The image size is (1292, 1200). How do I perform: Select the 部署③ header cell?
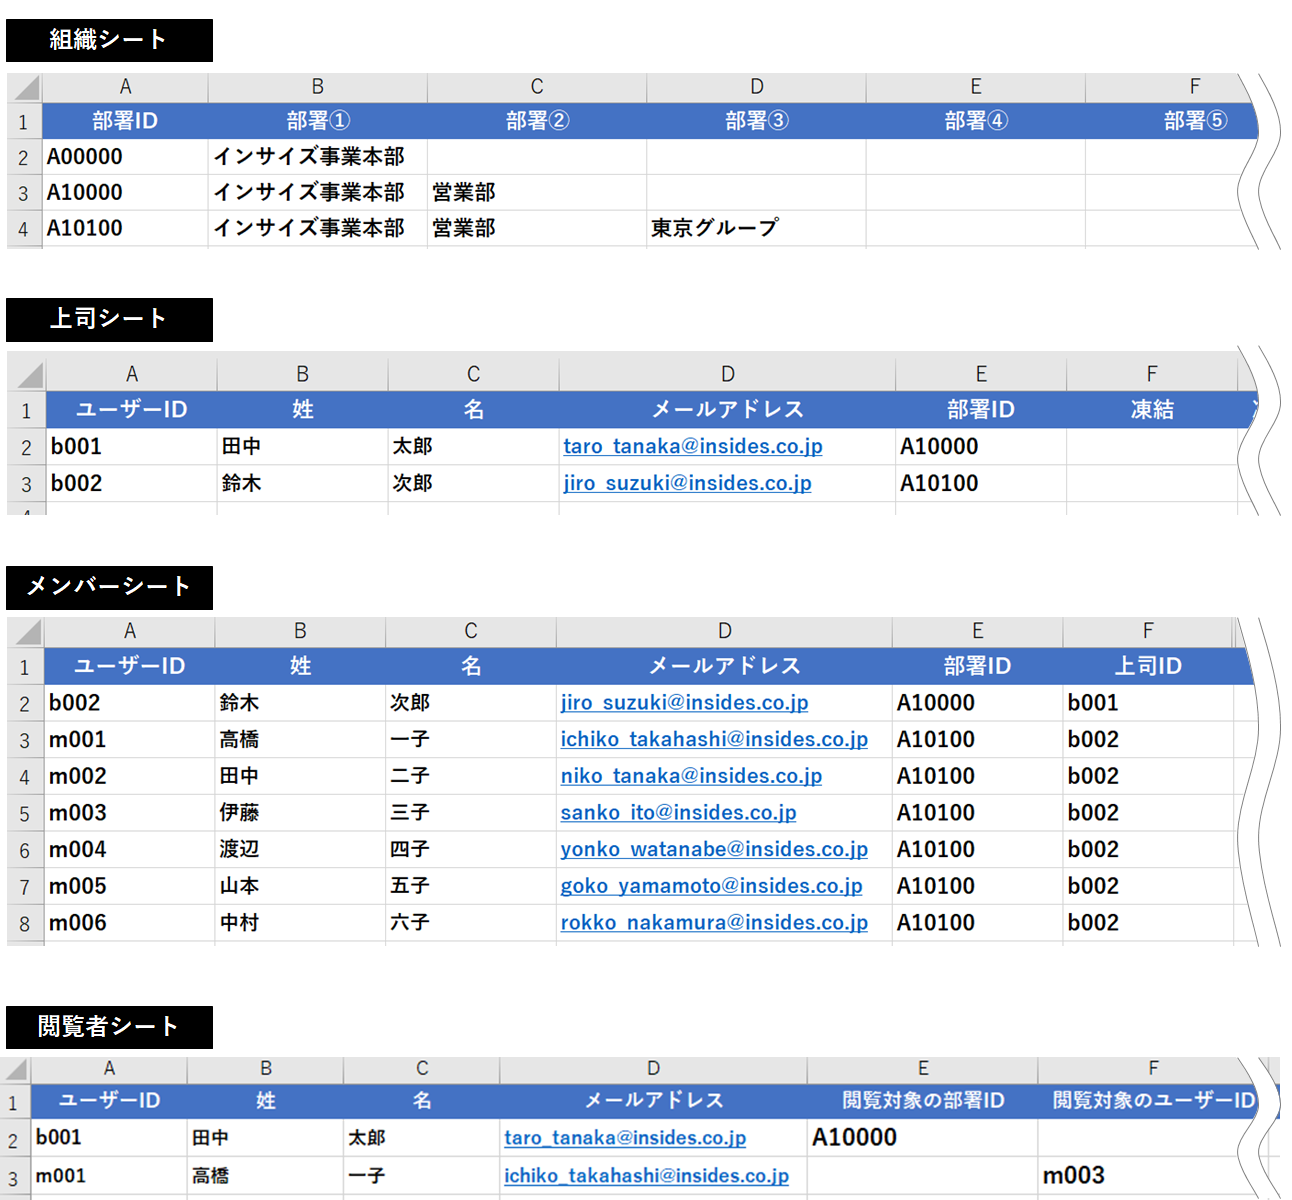coord(757,121)
